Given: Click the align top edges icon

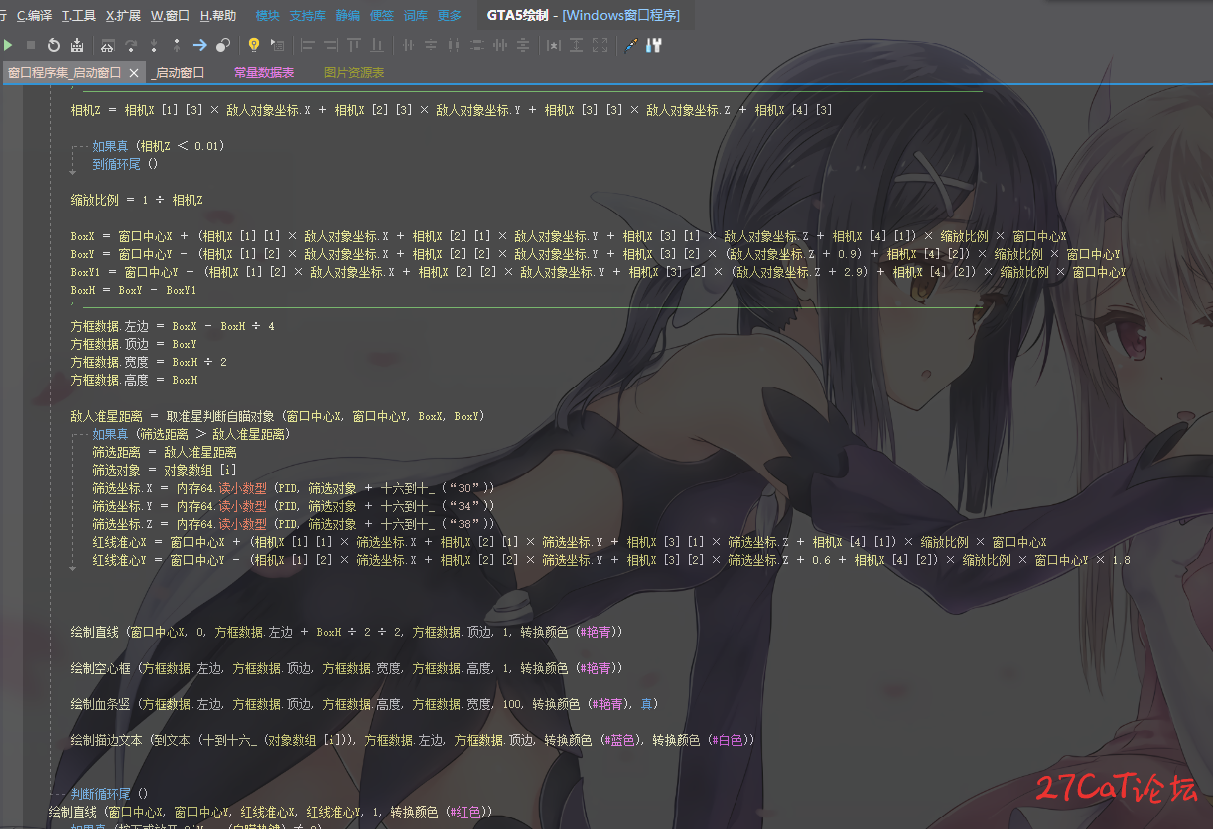Looking at the screenshot, I should pos(354,45).
